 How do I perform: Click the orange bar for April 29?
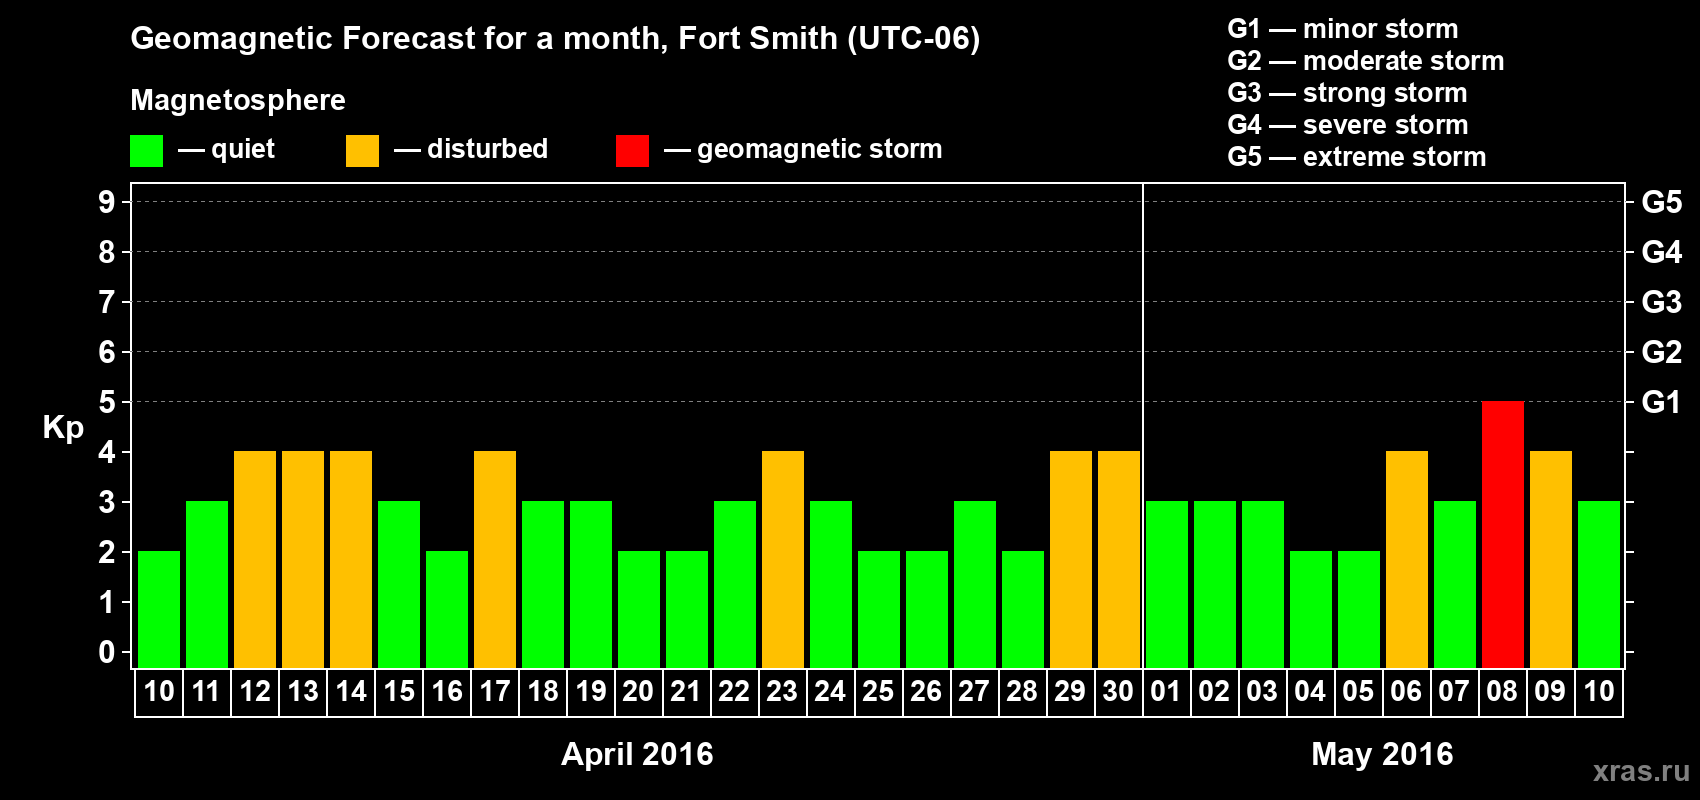point(1071,559)
